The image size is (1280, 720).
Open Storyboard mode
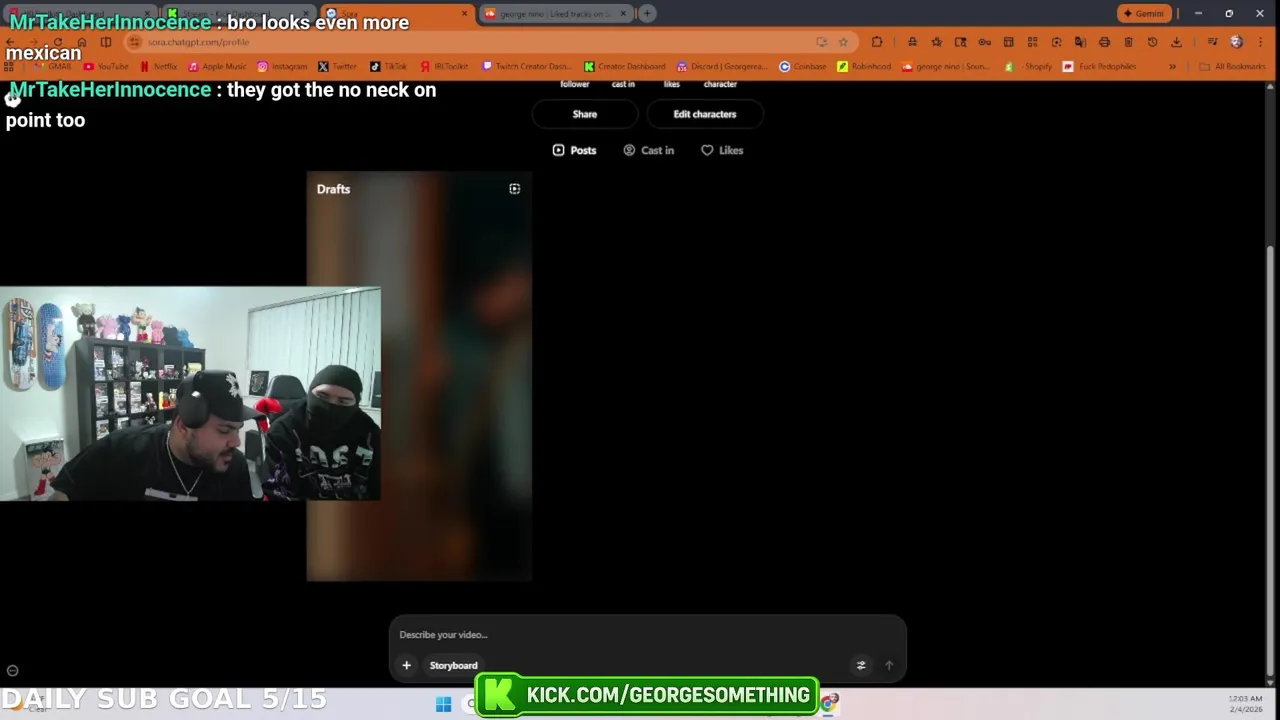click(453, 666)
